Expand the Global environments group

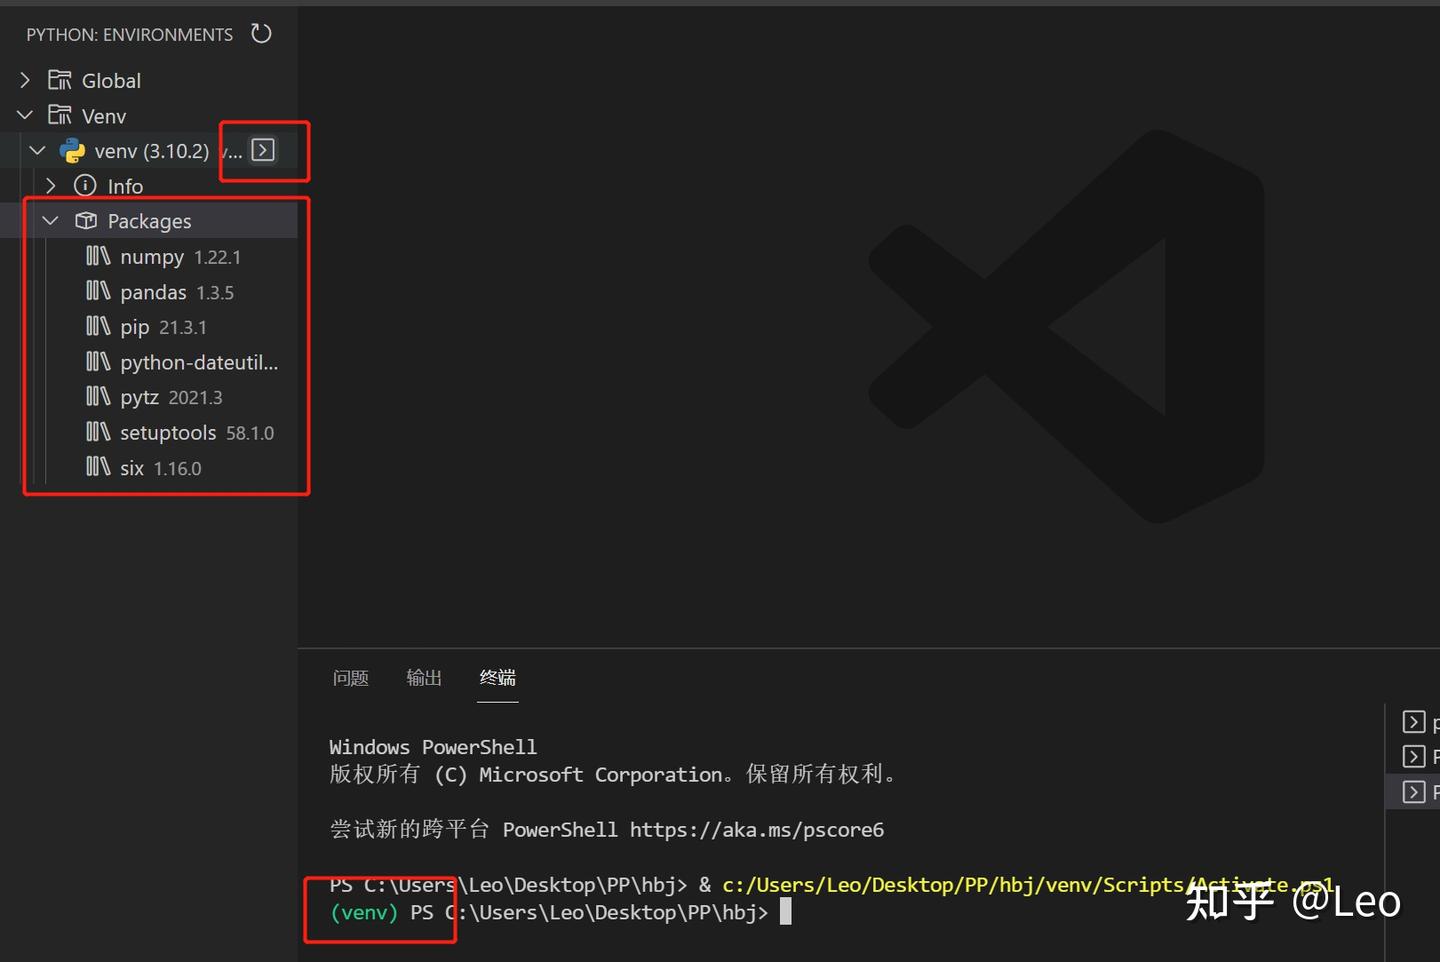pos(24,80)
